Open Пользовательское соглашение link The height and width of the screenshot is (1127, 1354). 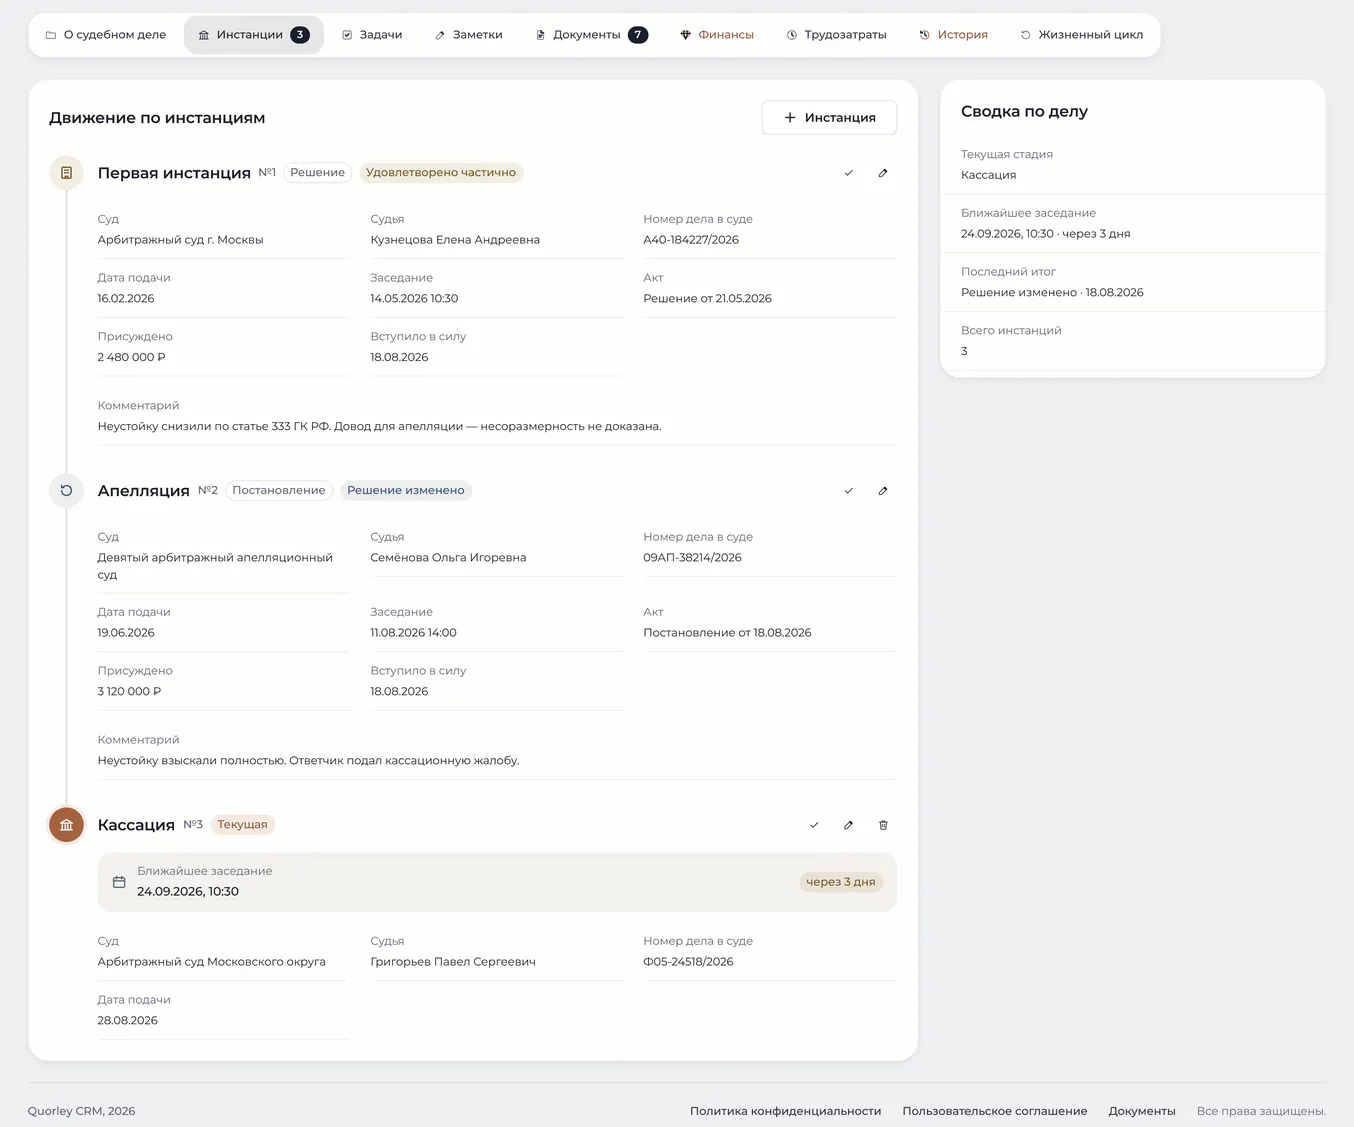point(995,1111)
